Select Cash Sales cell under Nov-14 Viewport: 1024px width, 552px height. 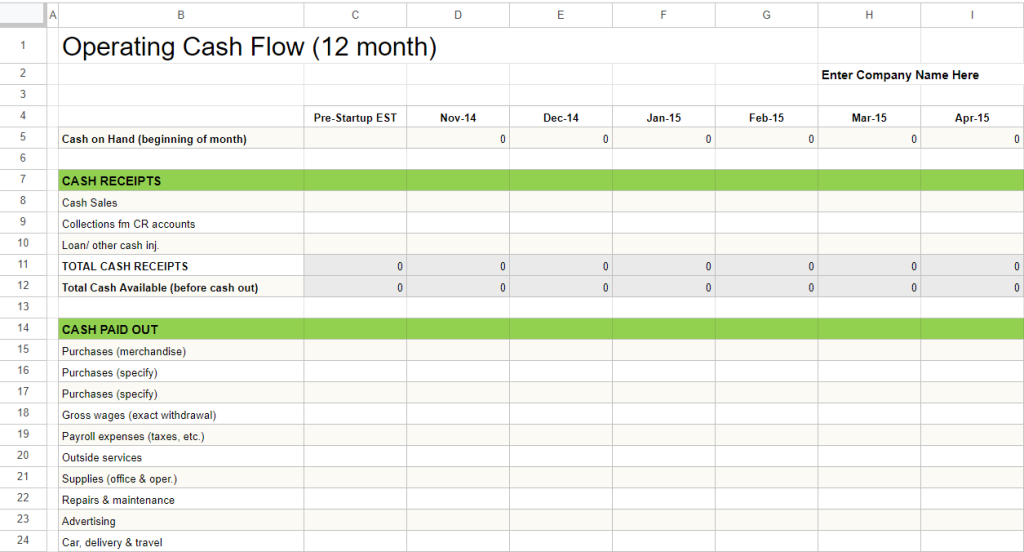(x=458, y=203)
